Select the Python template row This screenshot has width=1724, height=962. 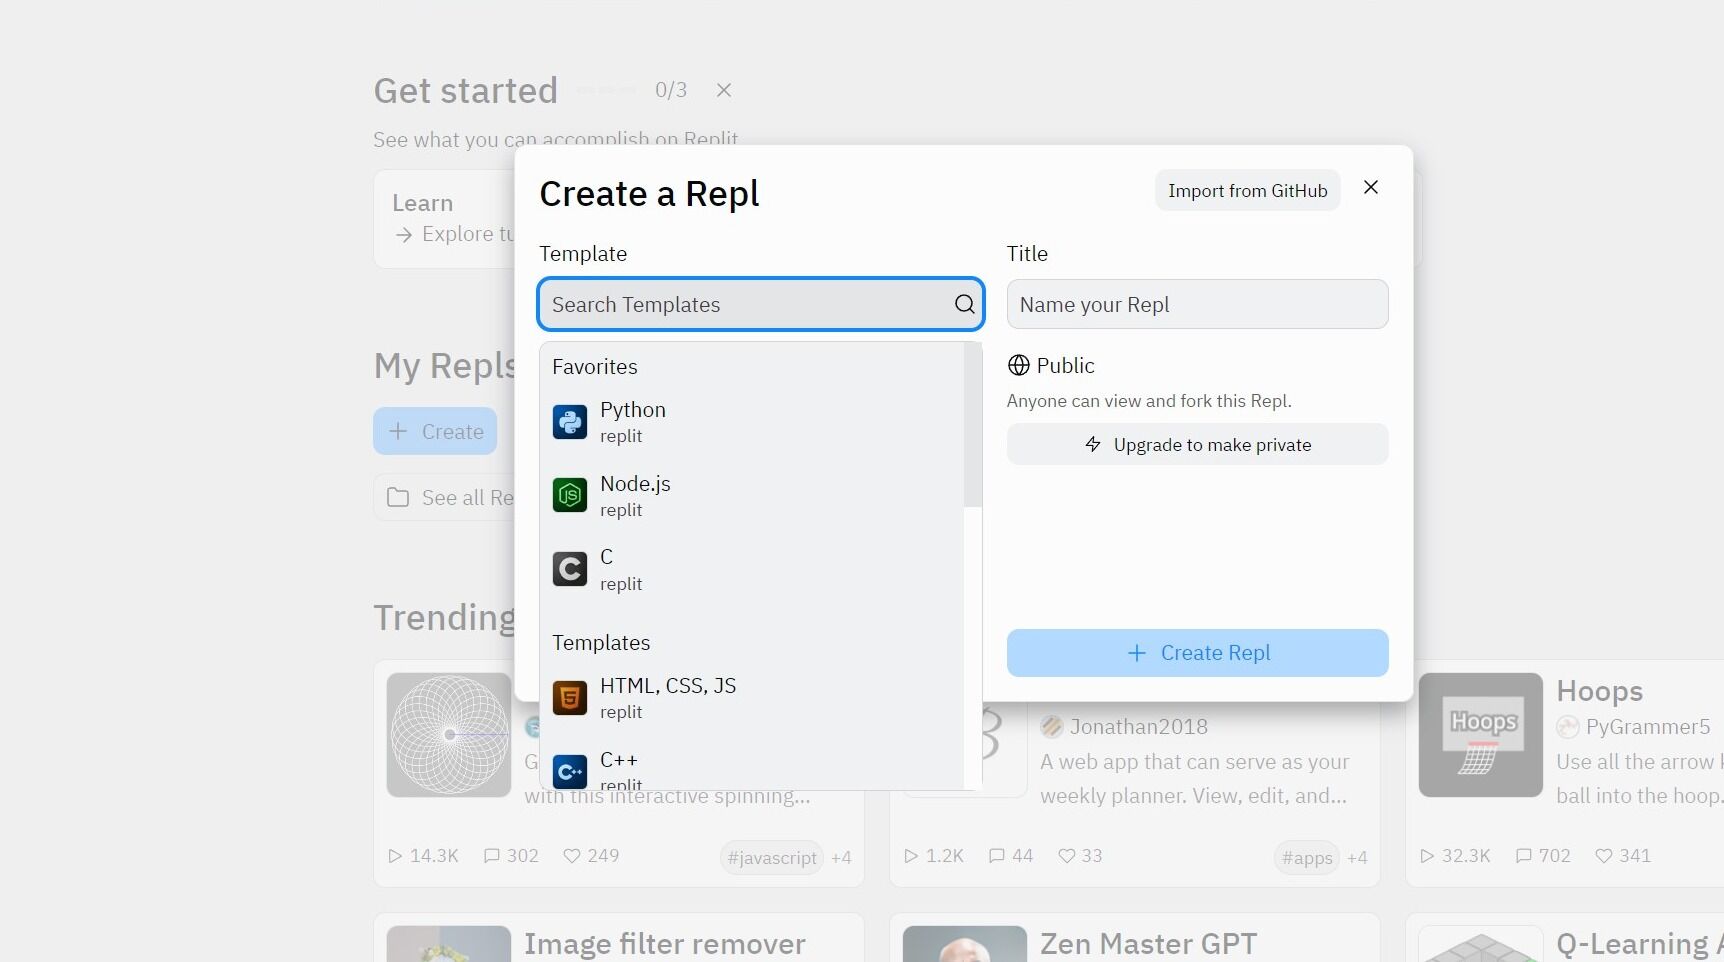(752, 422)
